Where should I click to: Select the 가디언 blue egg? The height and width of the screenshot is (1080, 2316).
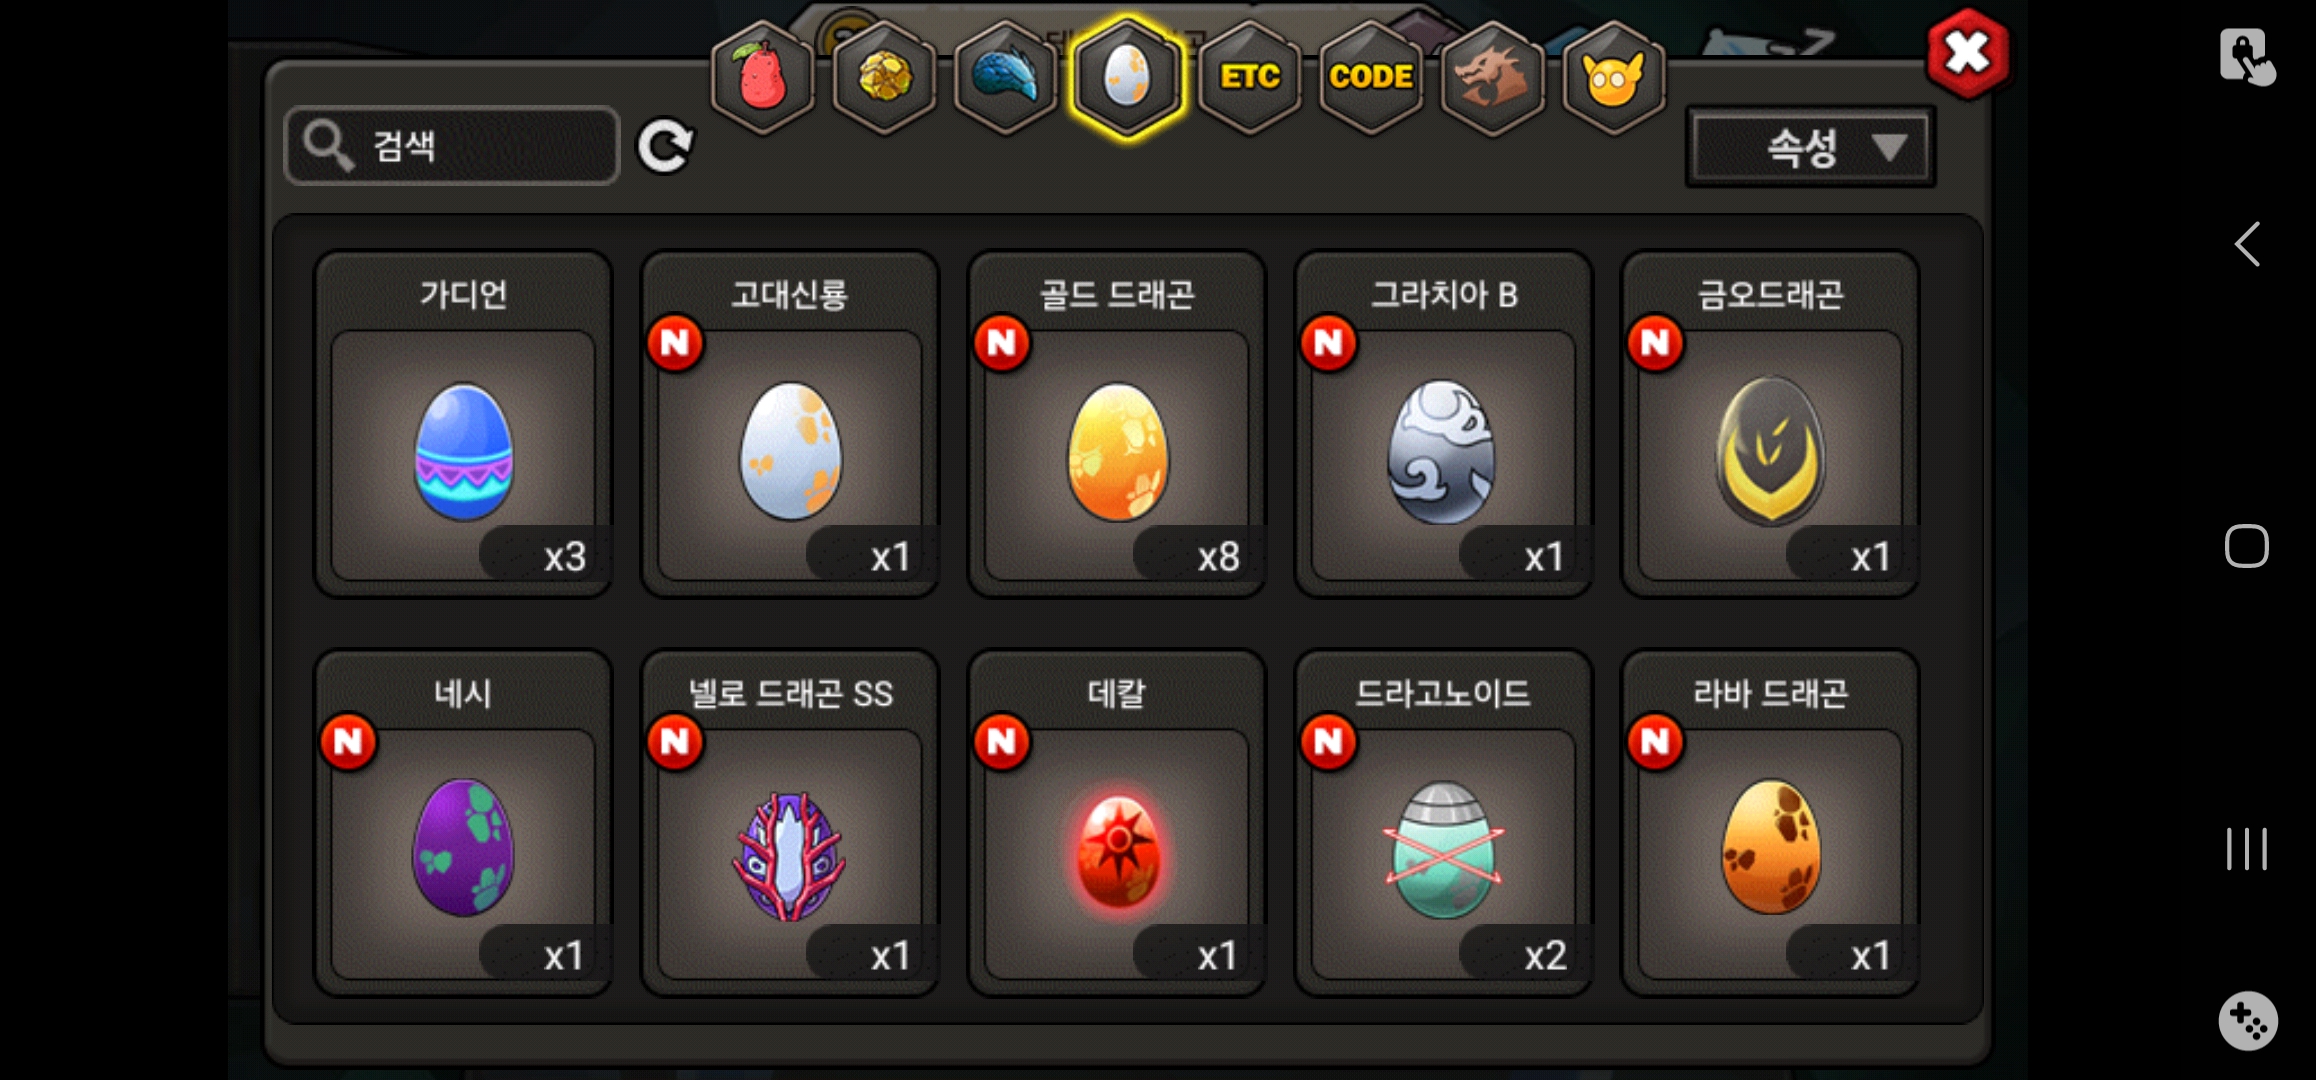(x=463, y=424)
